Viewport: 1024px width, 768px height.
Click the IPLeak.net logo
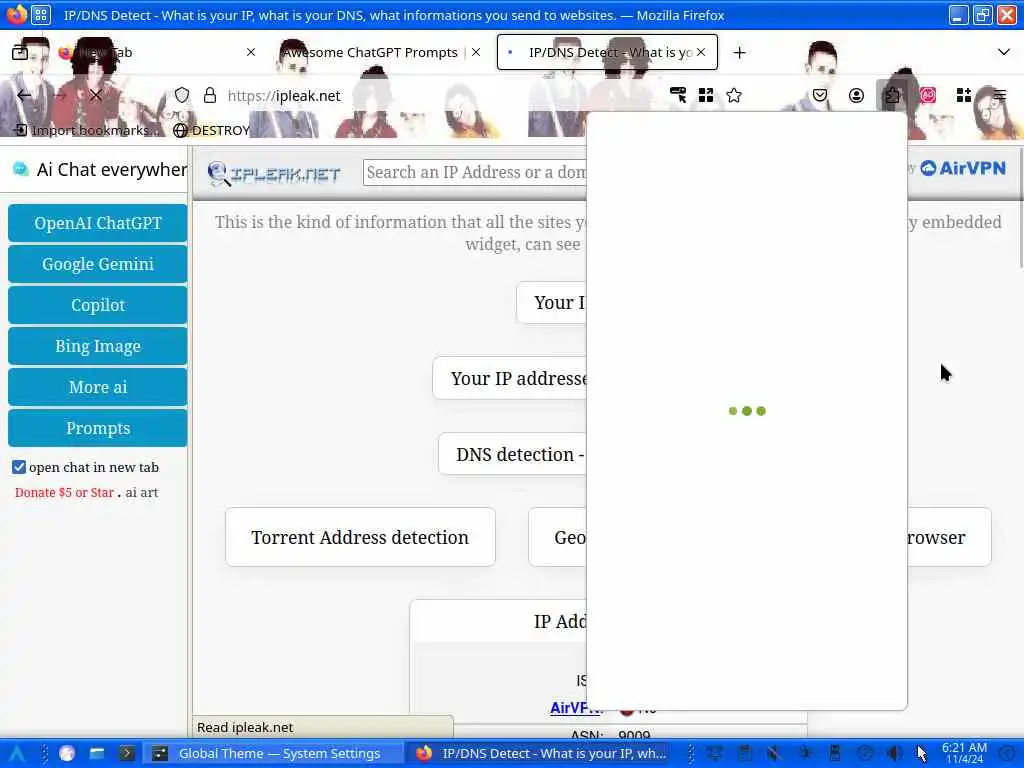pos(274,173)
